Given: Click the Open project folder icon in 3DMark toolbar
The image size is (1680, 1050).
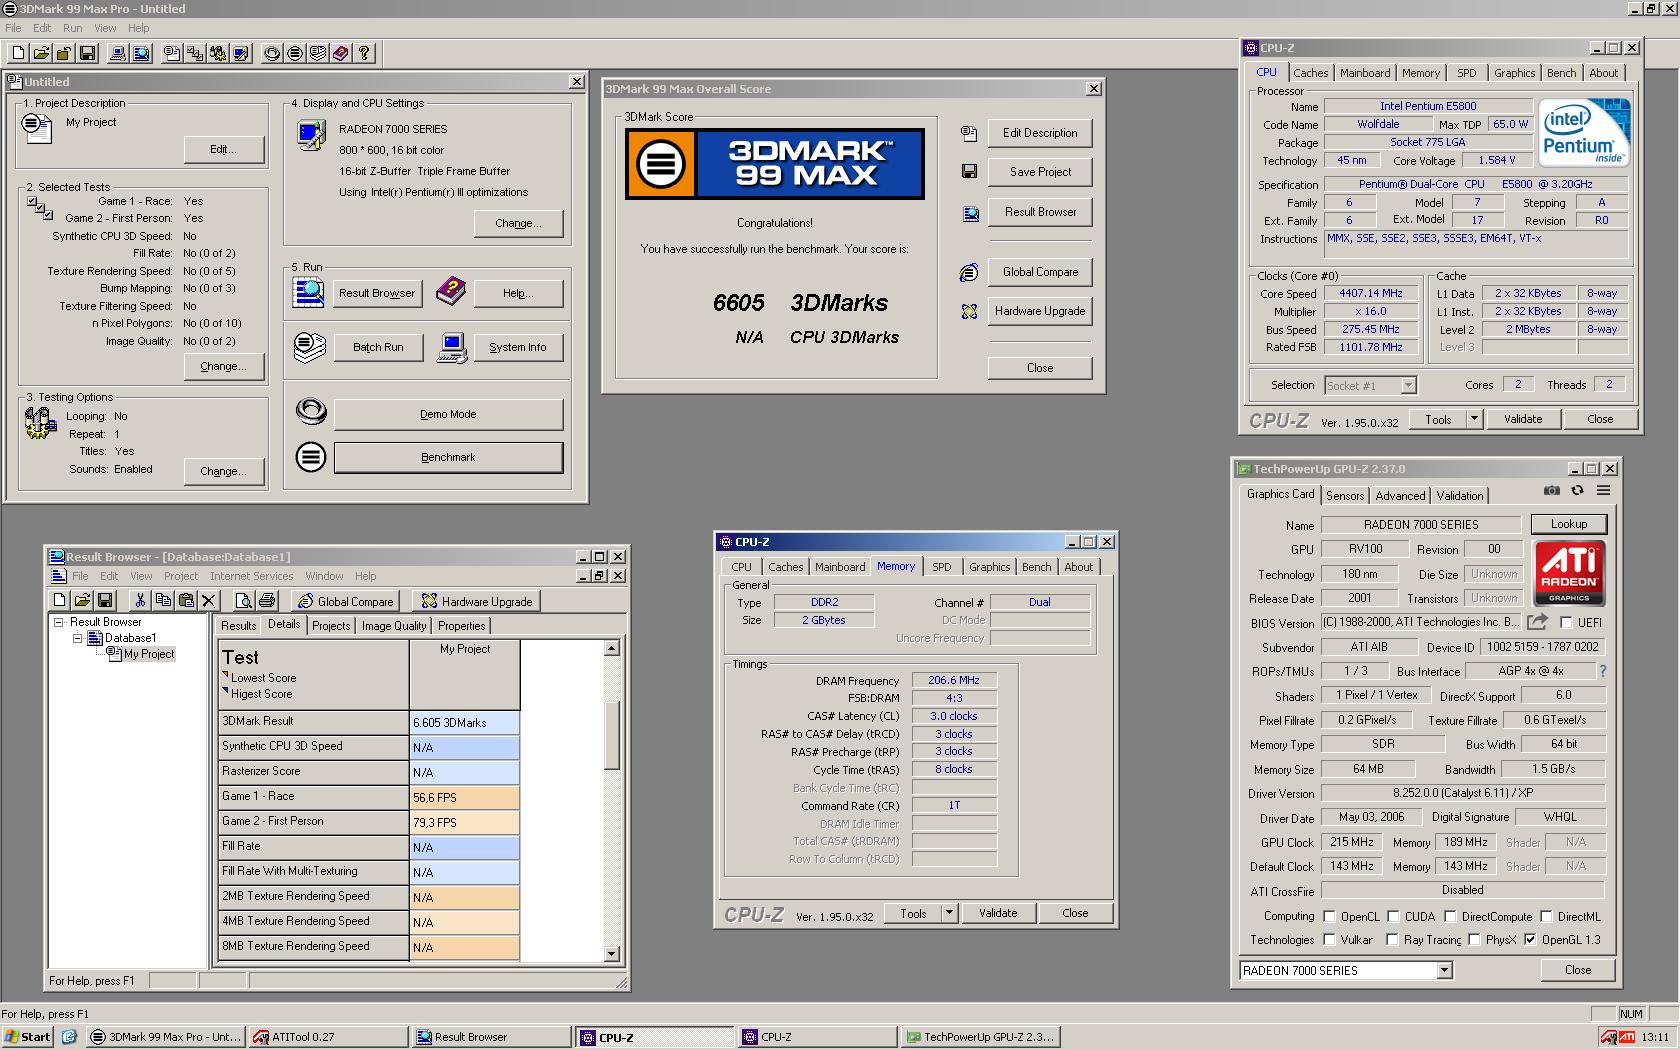Looking at the screenshot, I should [41, 53].
